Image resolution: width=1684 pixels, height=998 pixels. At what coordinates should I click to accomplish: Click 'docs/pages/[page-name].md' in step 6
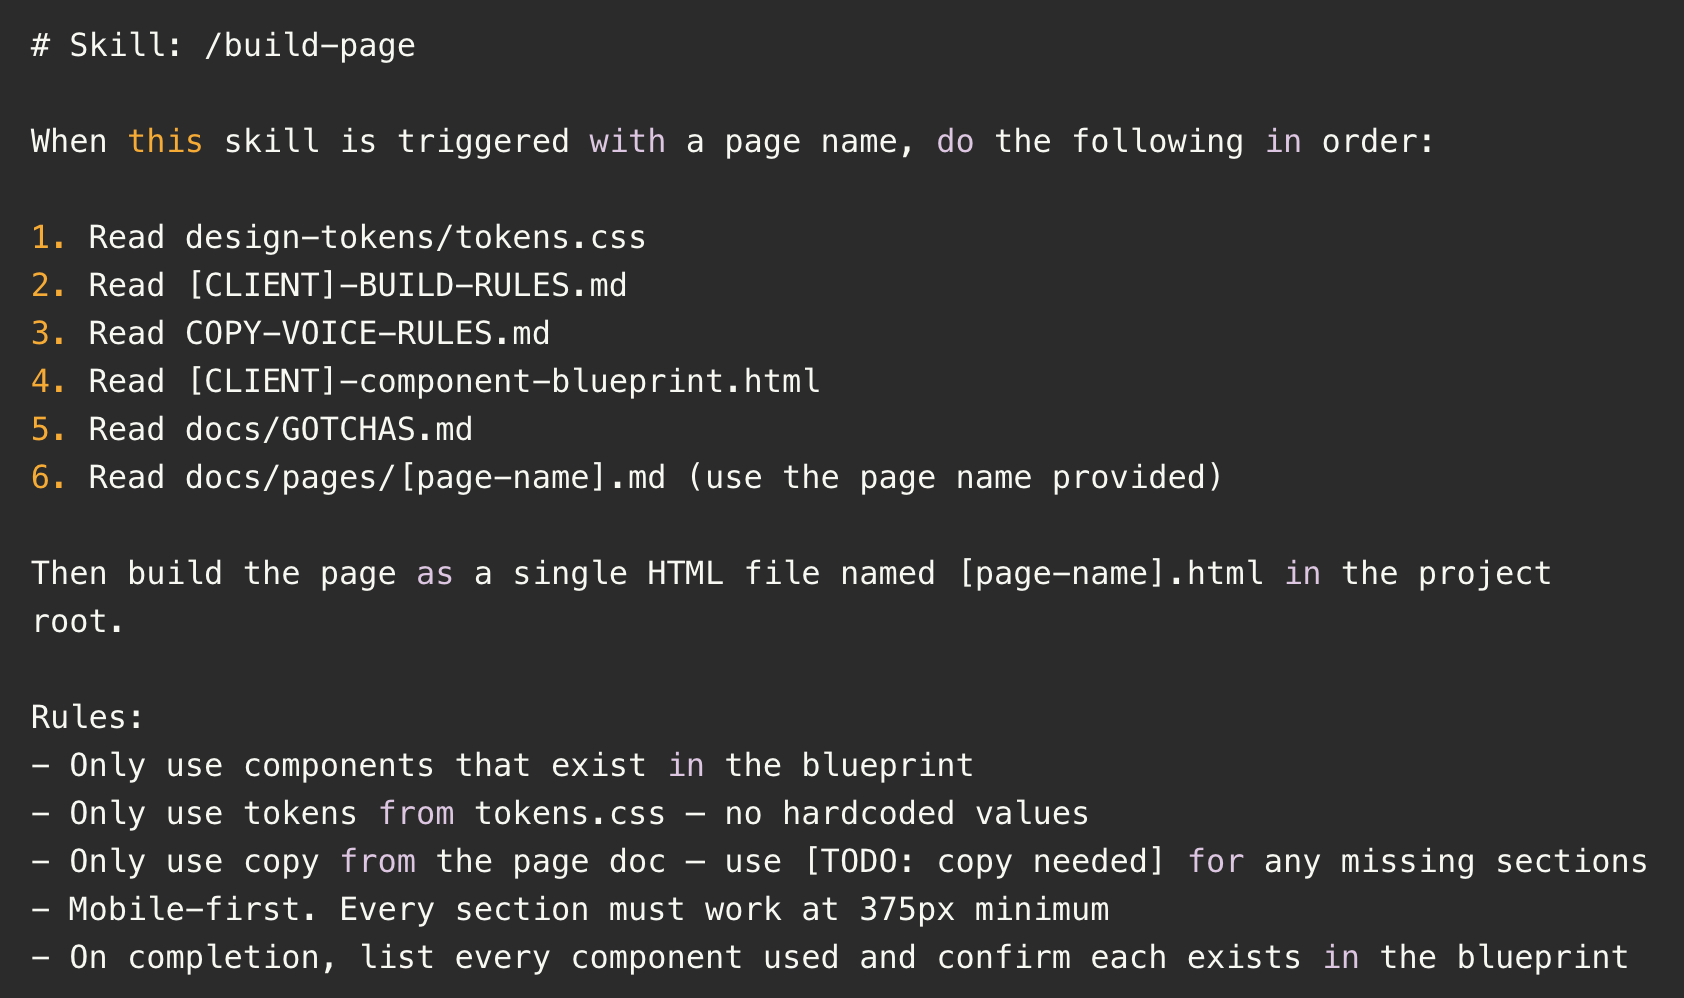(x=425, y=477)
